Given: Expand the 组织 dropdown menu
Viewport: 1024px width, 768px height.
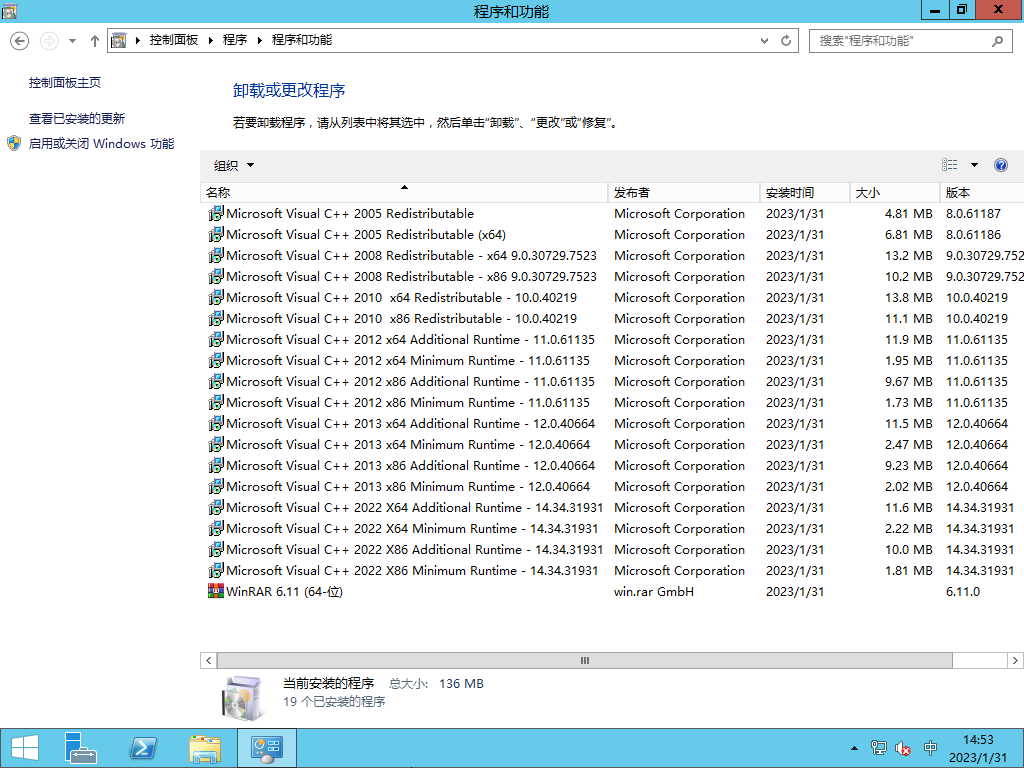Looking at the screenshot, I should [x=234, y=165].
